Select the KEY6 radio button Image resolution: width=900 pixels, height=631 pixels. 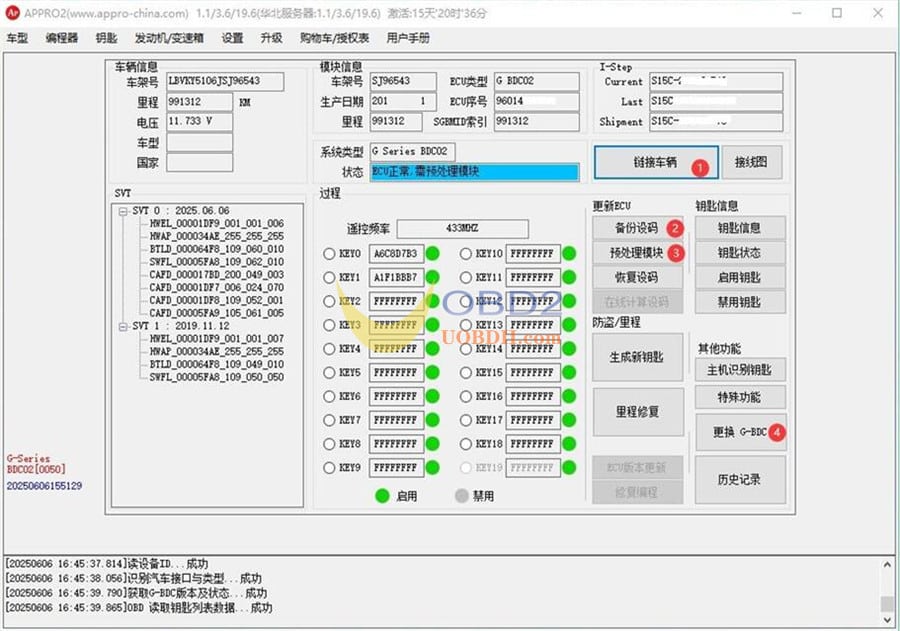(329, 396)
